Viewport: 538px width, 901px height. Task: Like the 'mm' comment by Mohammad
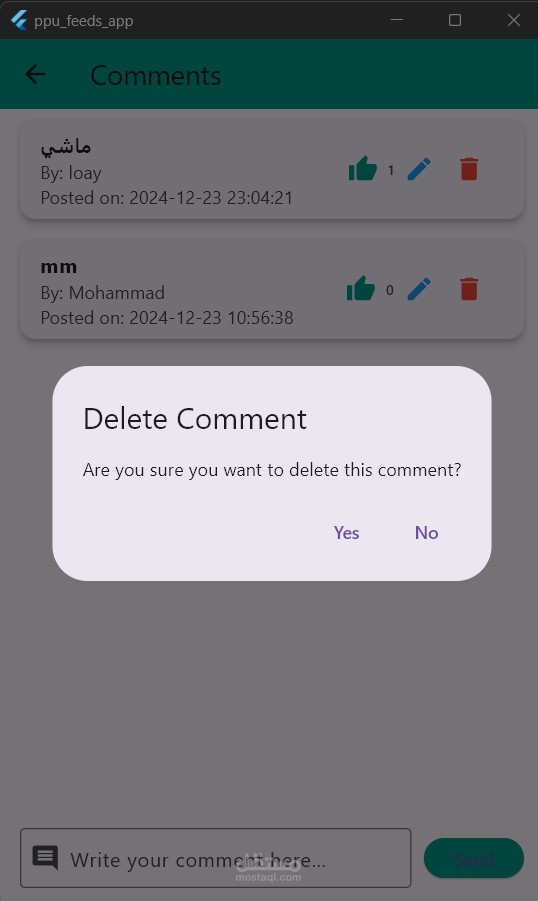(x=361, y=288)
